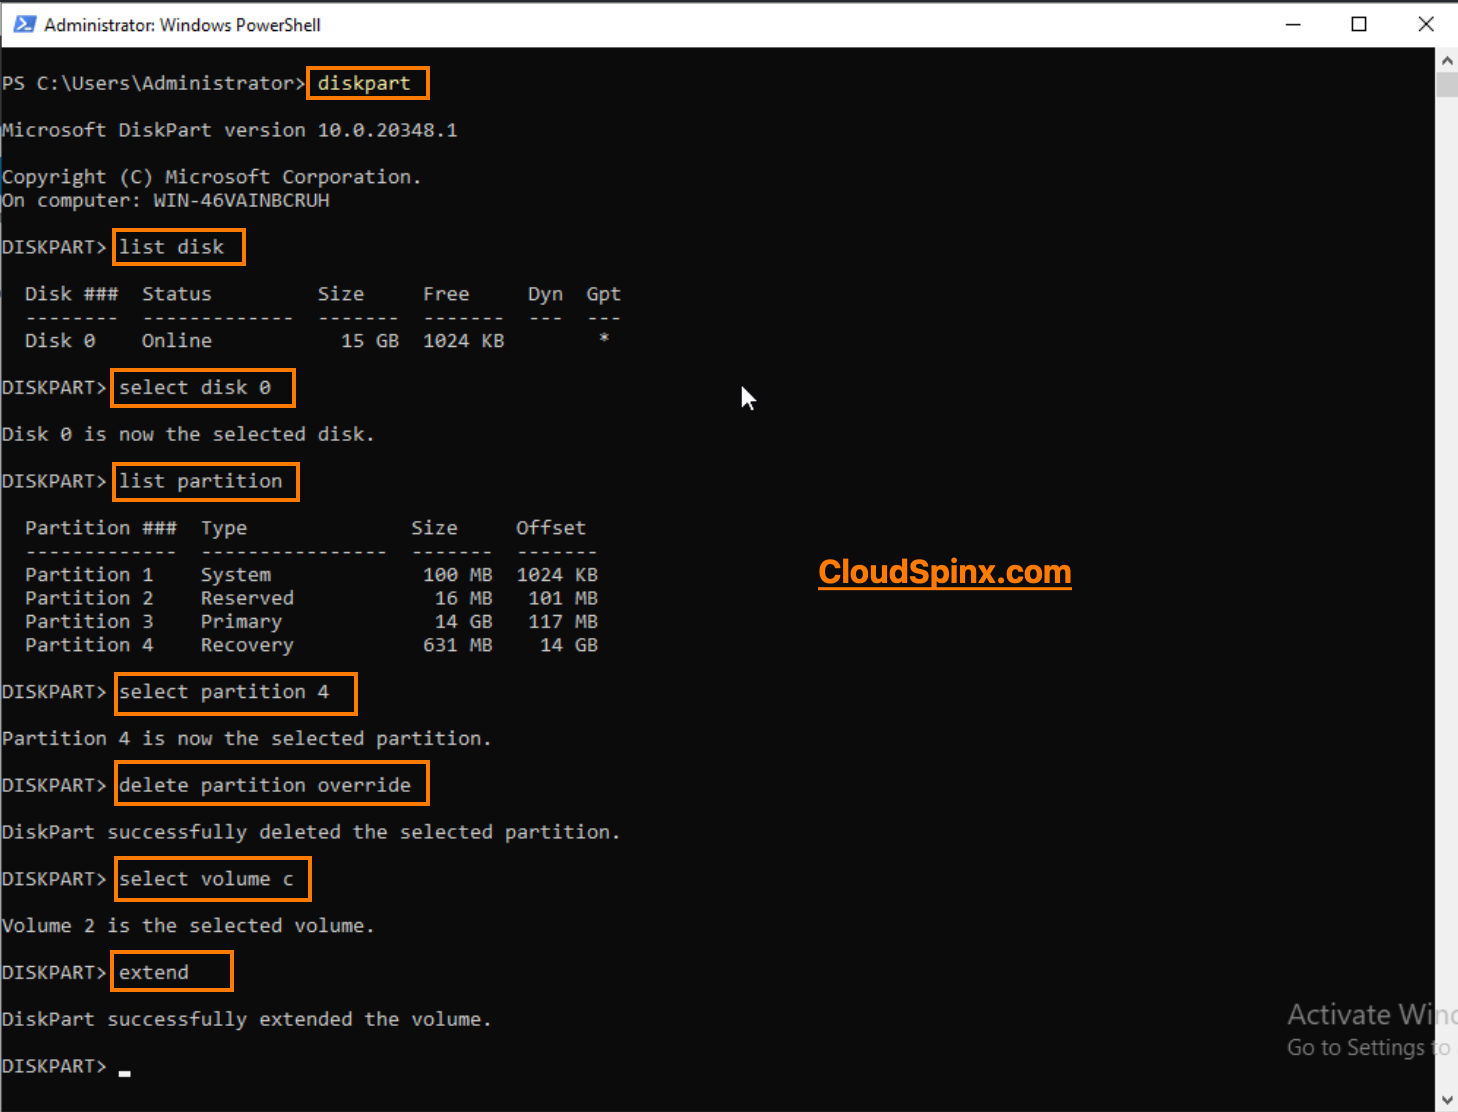Click the highlighted list partition command
The width and height of the screenshot is (1458, 1112).
[204, 481]
